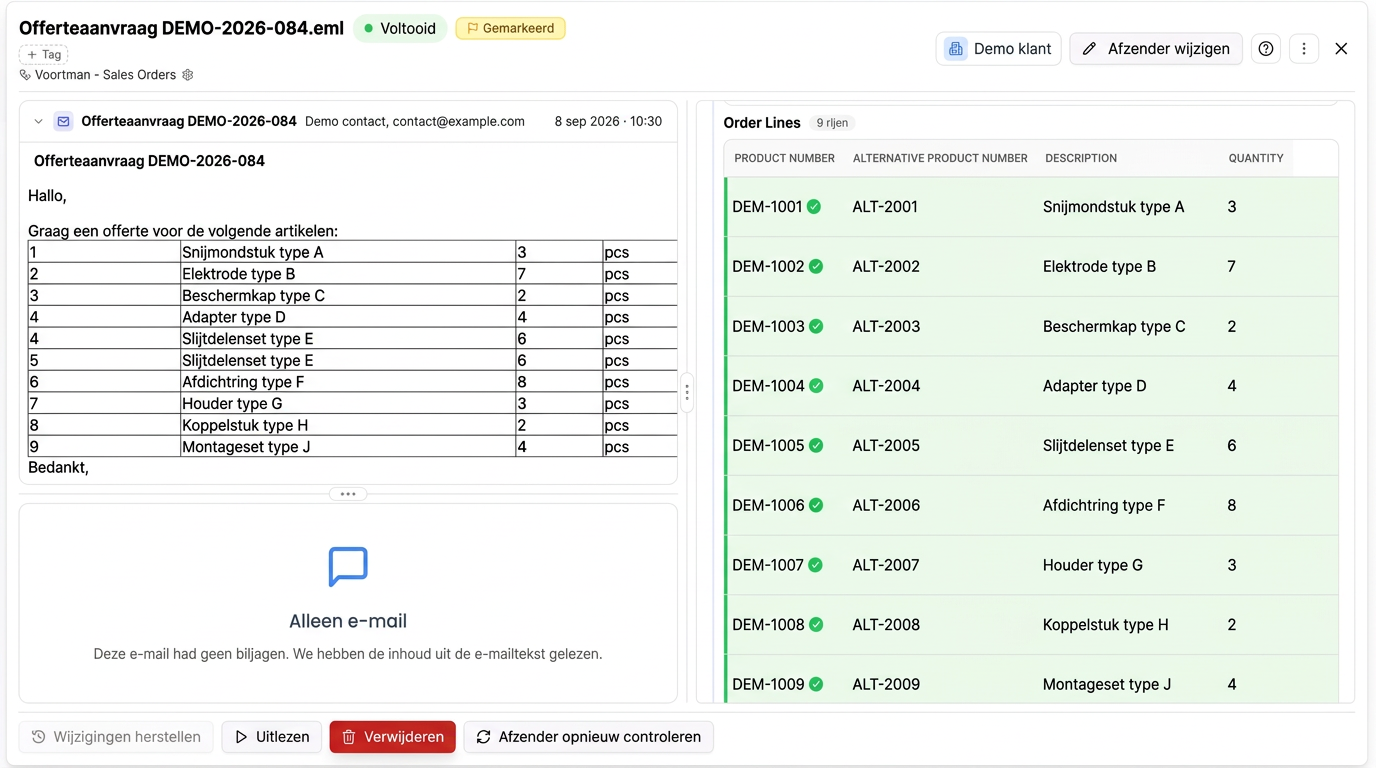Click the mail envelope icon in email header
1376x768 pixels.
click(x=63, y=121)
